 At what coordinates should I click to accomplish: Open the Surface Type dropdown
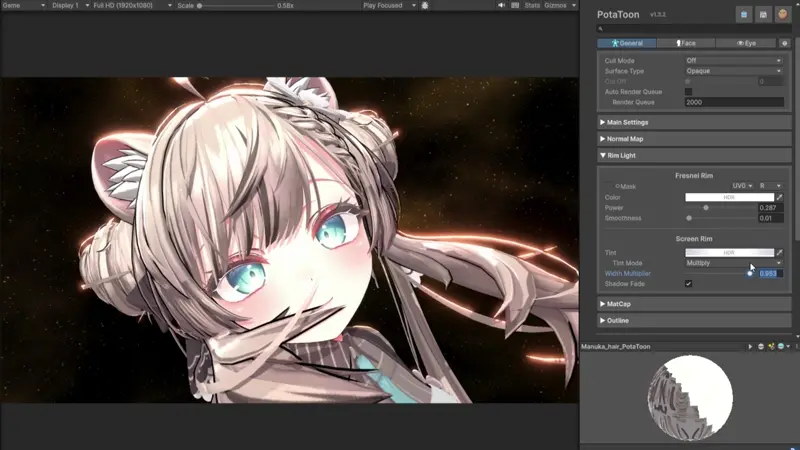click(734, 71)
